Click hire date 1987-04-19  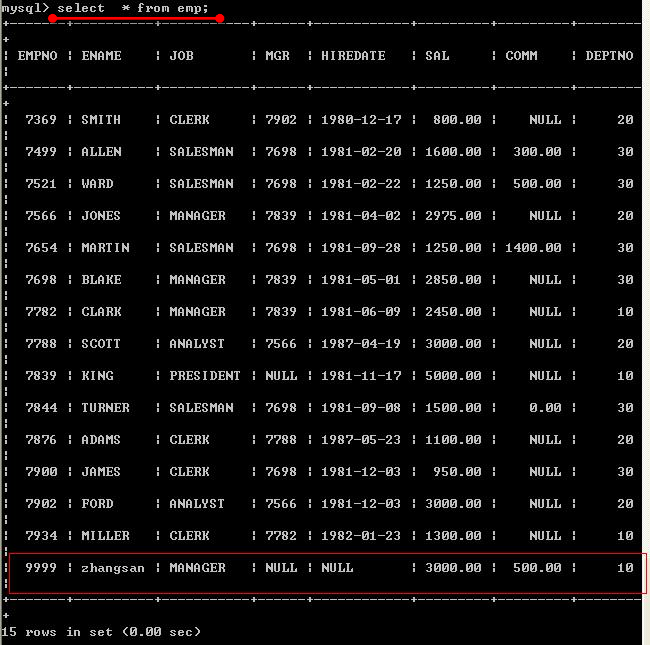pyautogui.click(x=361, y=344)
